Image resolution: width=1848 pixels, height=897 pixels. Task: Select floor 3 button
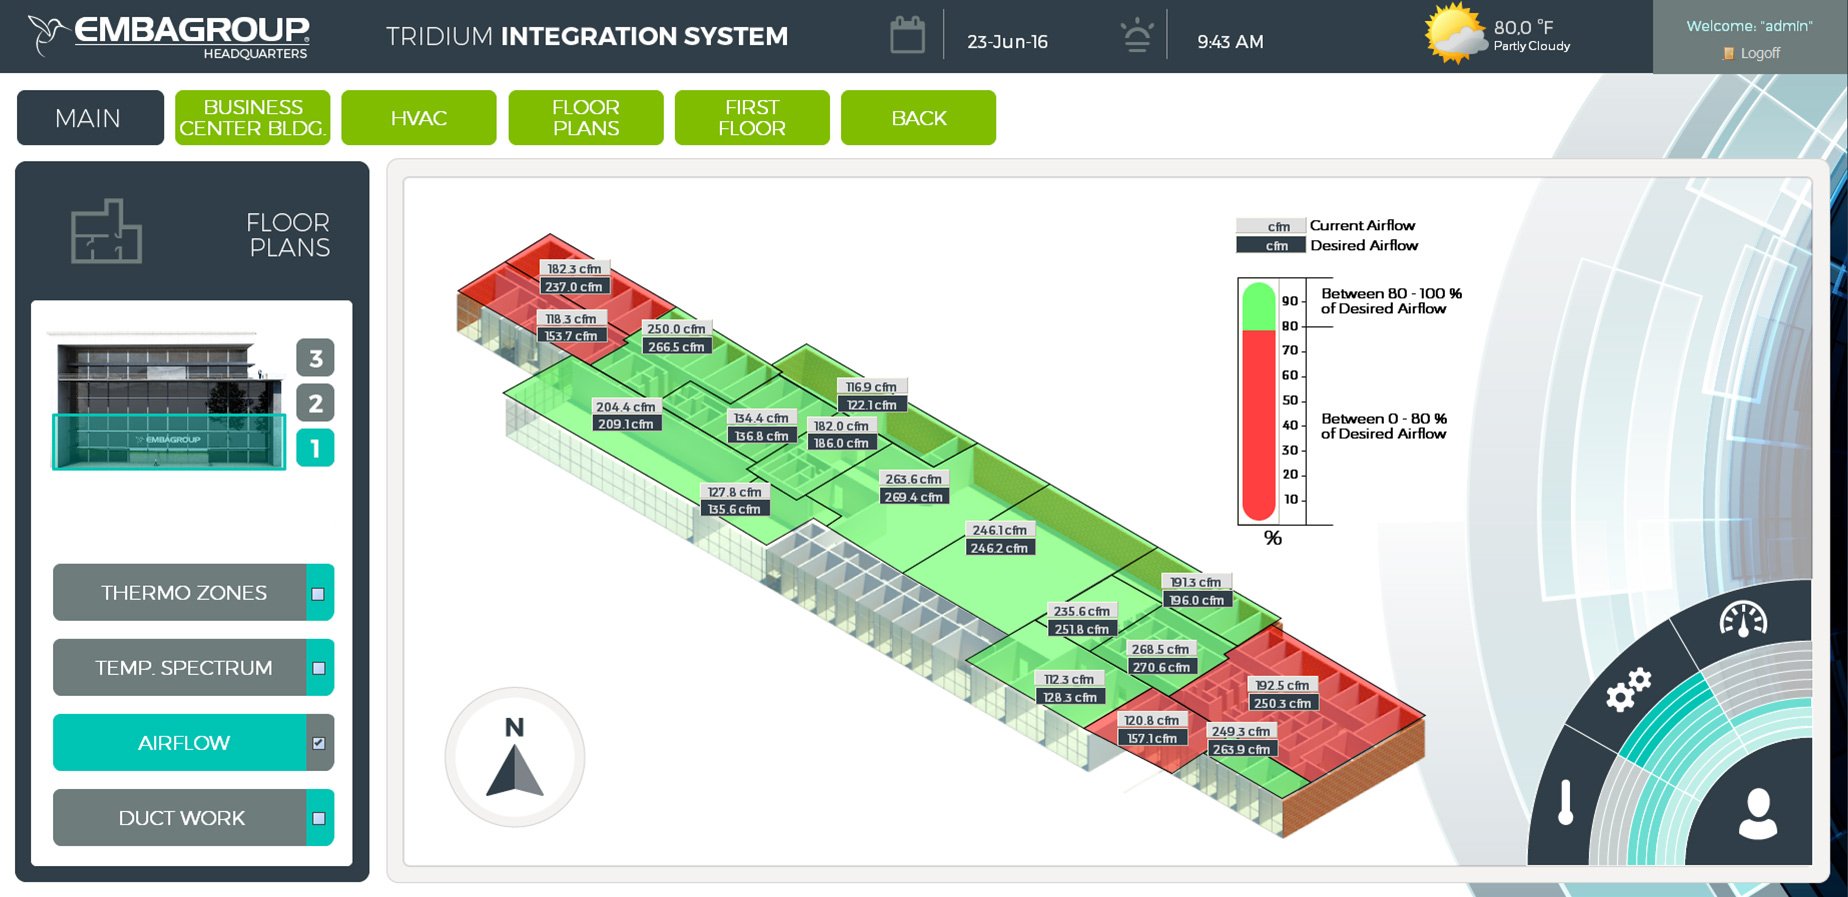tap(315, 358)
